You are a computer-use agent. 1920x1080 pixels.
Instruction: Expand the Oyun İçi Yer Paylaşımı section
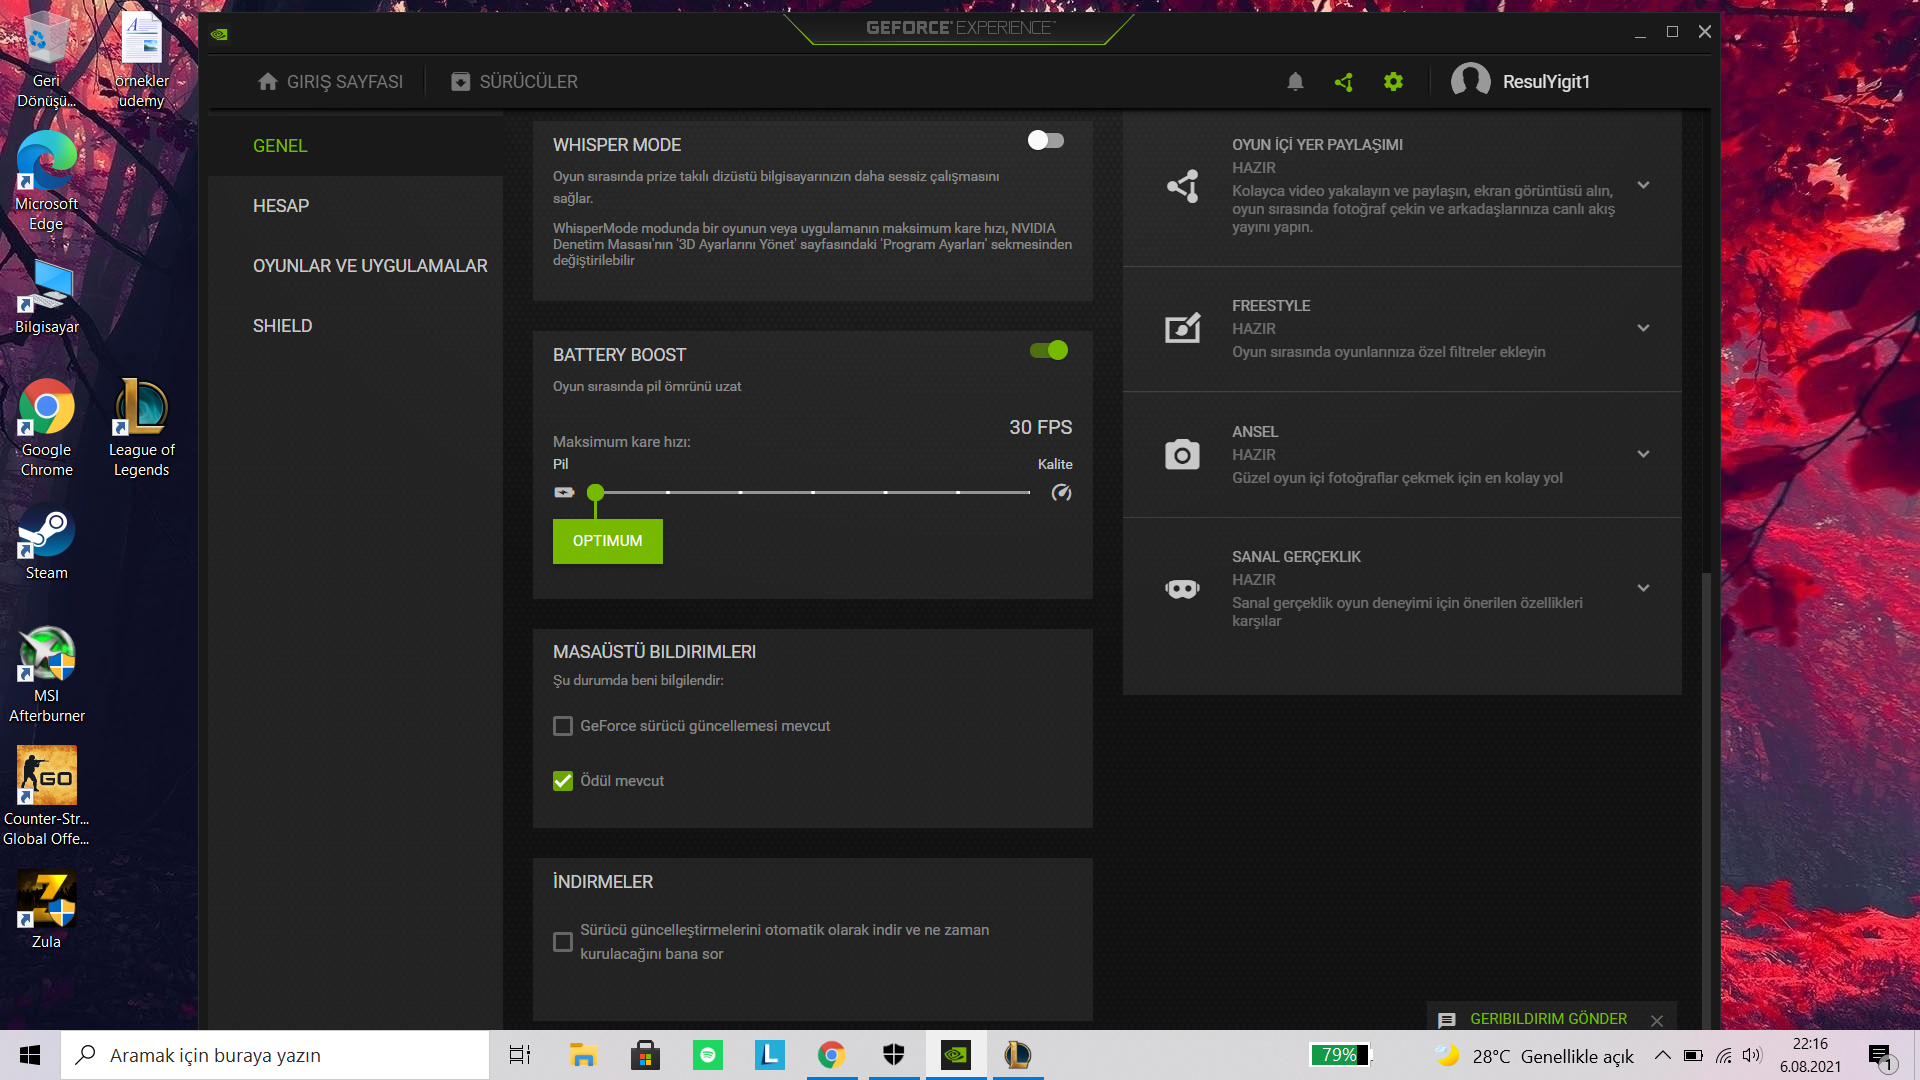(x=1643, y=185)
